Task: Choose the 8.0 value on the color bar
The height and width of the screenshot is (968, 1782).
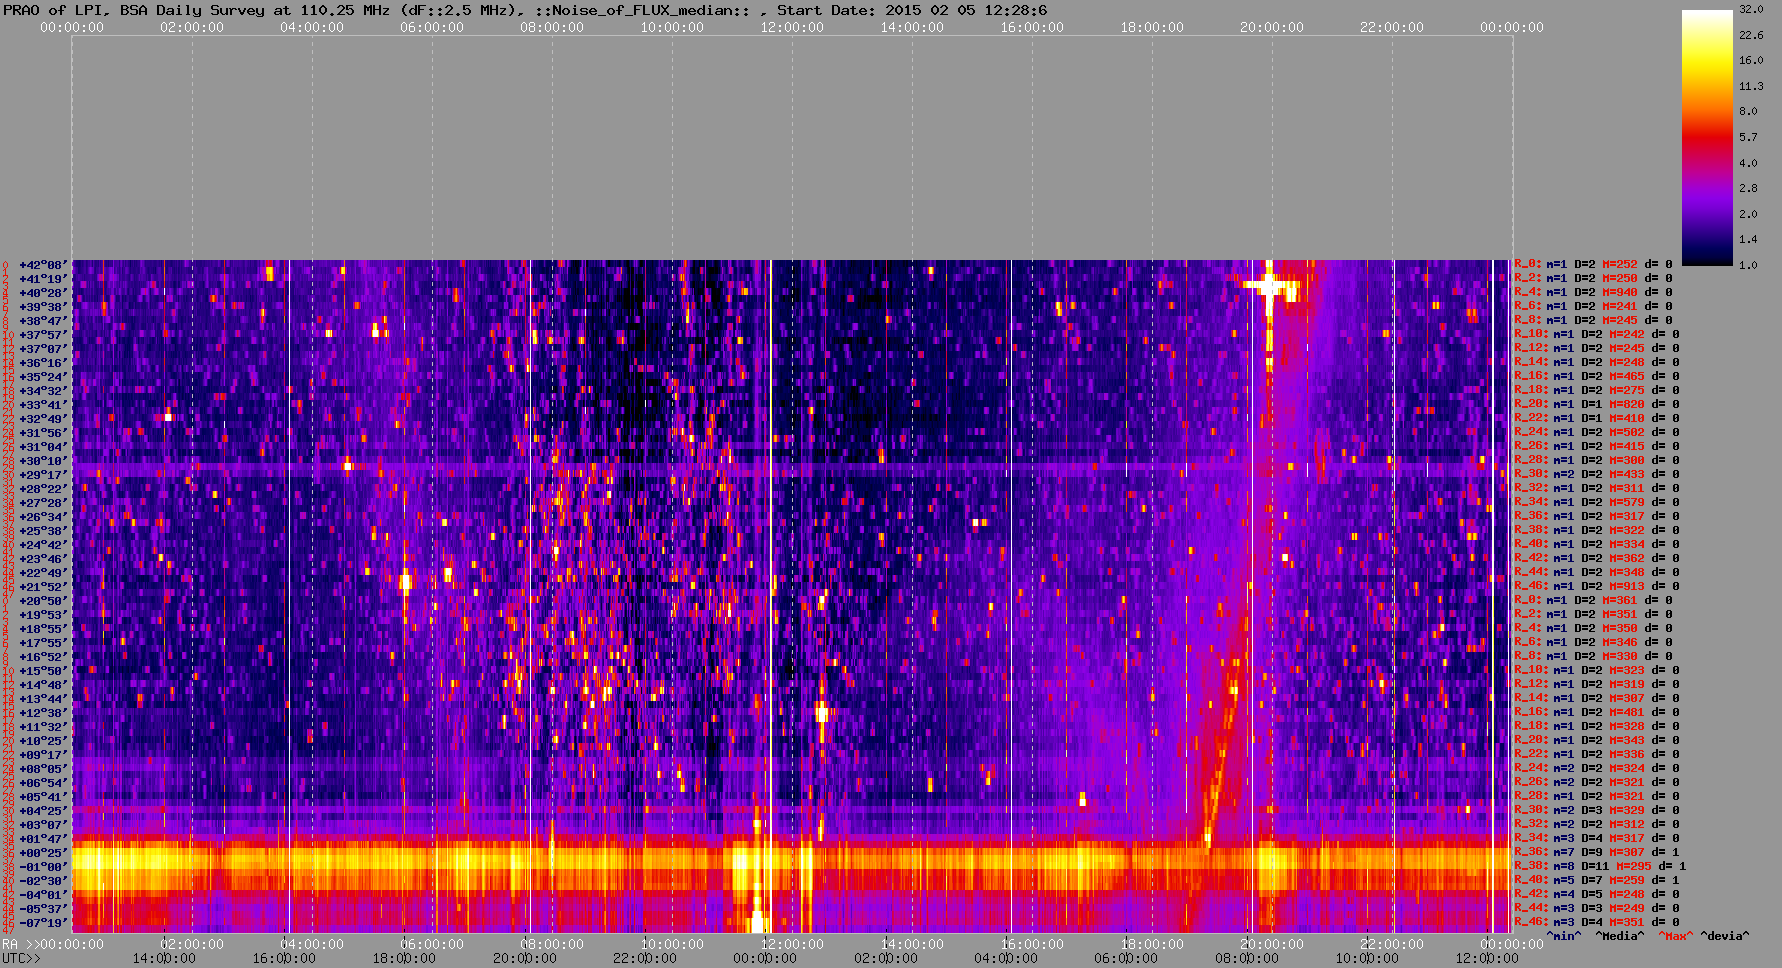Action: [1748, 112]
